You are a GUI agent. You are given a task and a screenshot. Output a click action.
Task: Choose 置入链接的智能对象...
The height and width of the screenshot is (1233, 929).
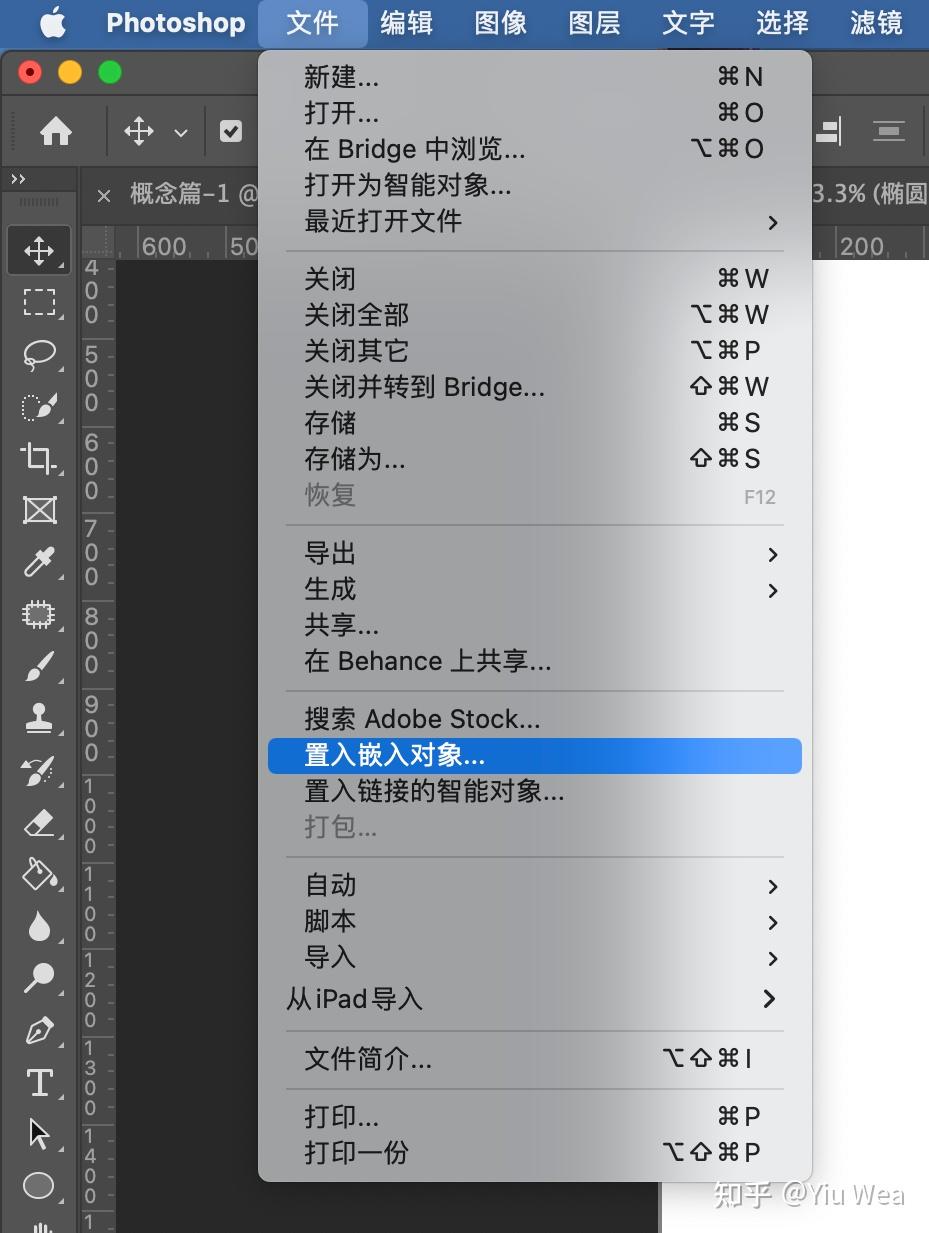click(535, 791)
